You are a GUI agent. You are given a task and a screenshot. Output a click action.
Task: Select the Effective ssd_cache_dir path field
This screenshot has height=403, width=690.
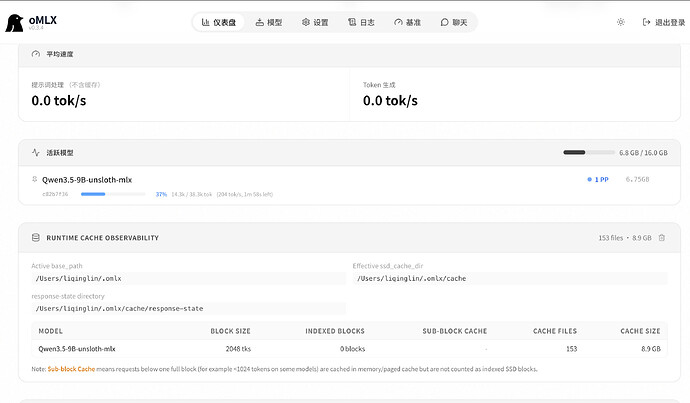(x=510, y=278)
